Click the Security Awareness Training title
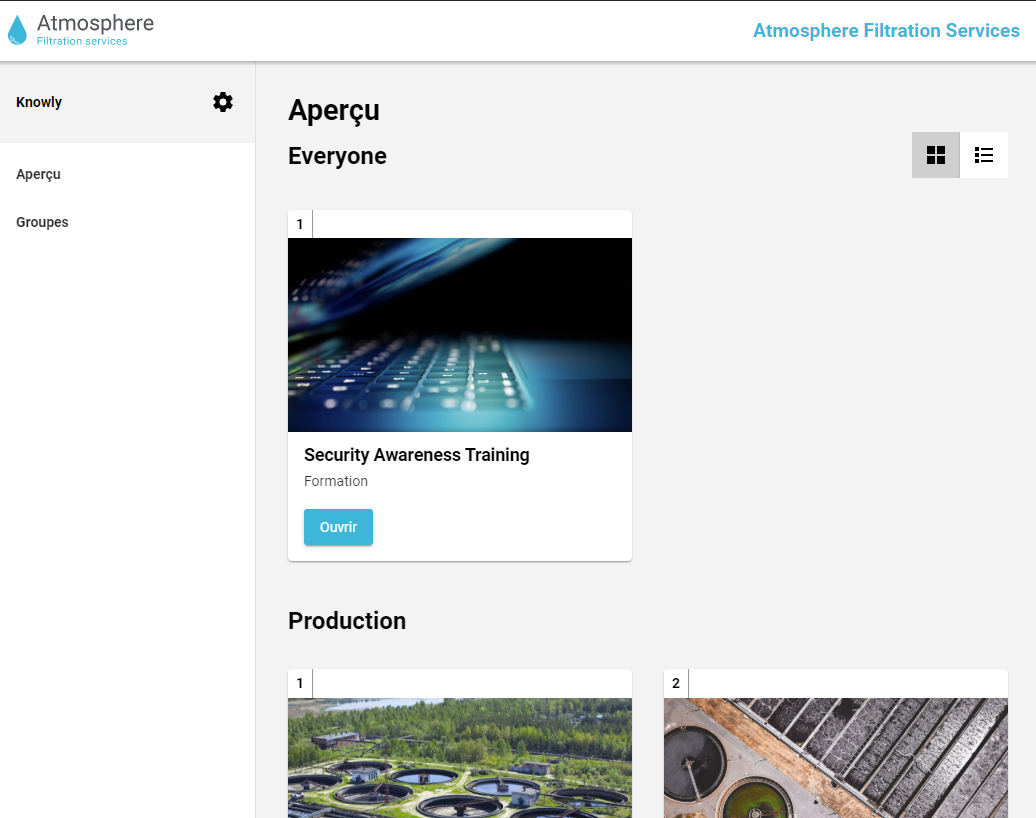 pos(416,455)
